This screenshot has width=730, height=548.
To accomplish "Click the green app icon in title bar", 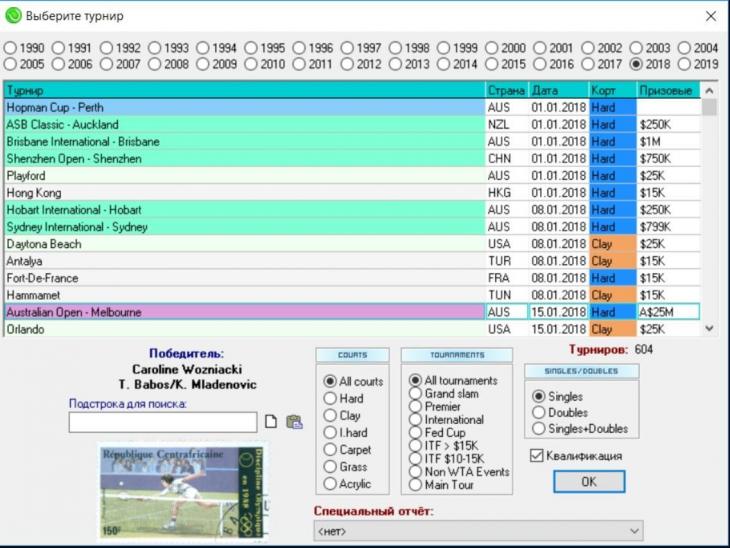I will [13, 15].
